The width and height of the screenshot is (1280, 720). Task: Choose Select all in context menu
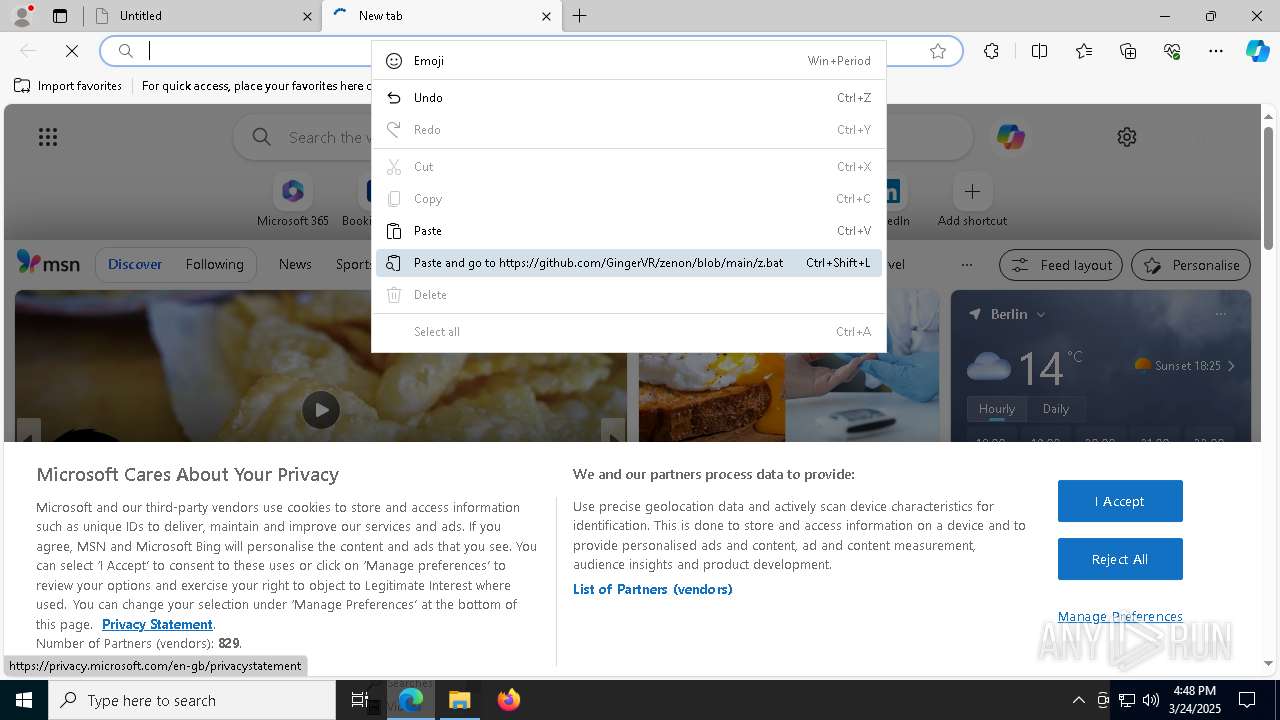pyautogui.click(x=629, y=332)
